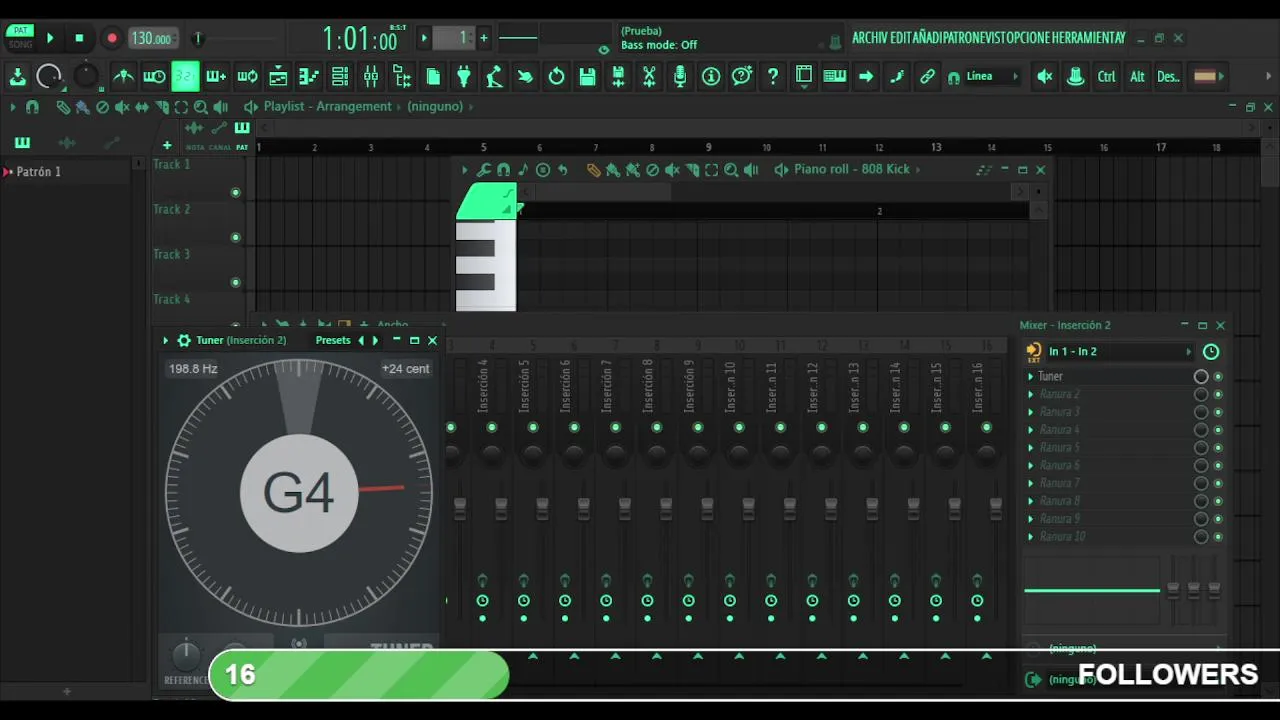Toggle the countdown before recording (3 2 1) button
The image size is (1280, 720).
[x=185, y=76]
